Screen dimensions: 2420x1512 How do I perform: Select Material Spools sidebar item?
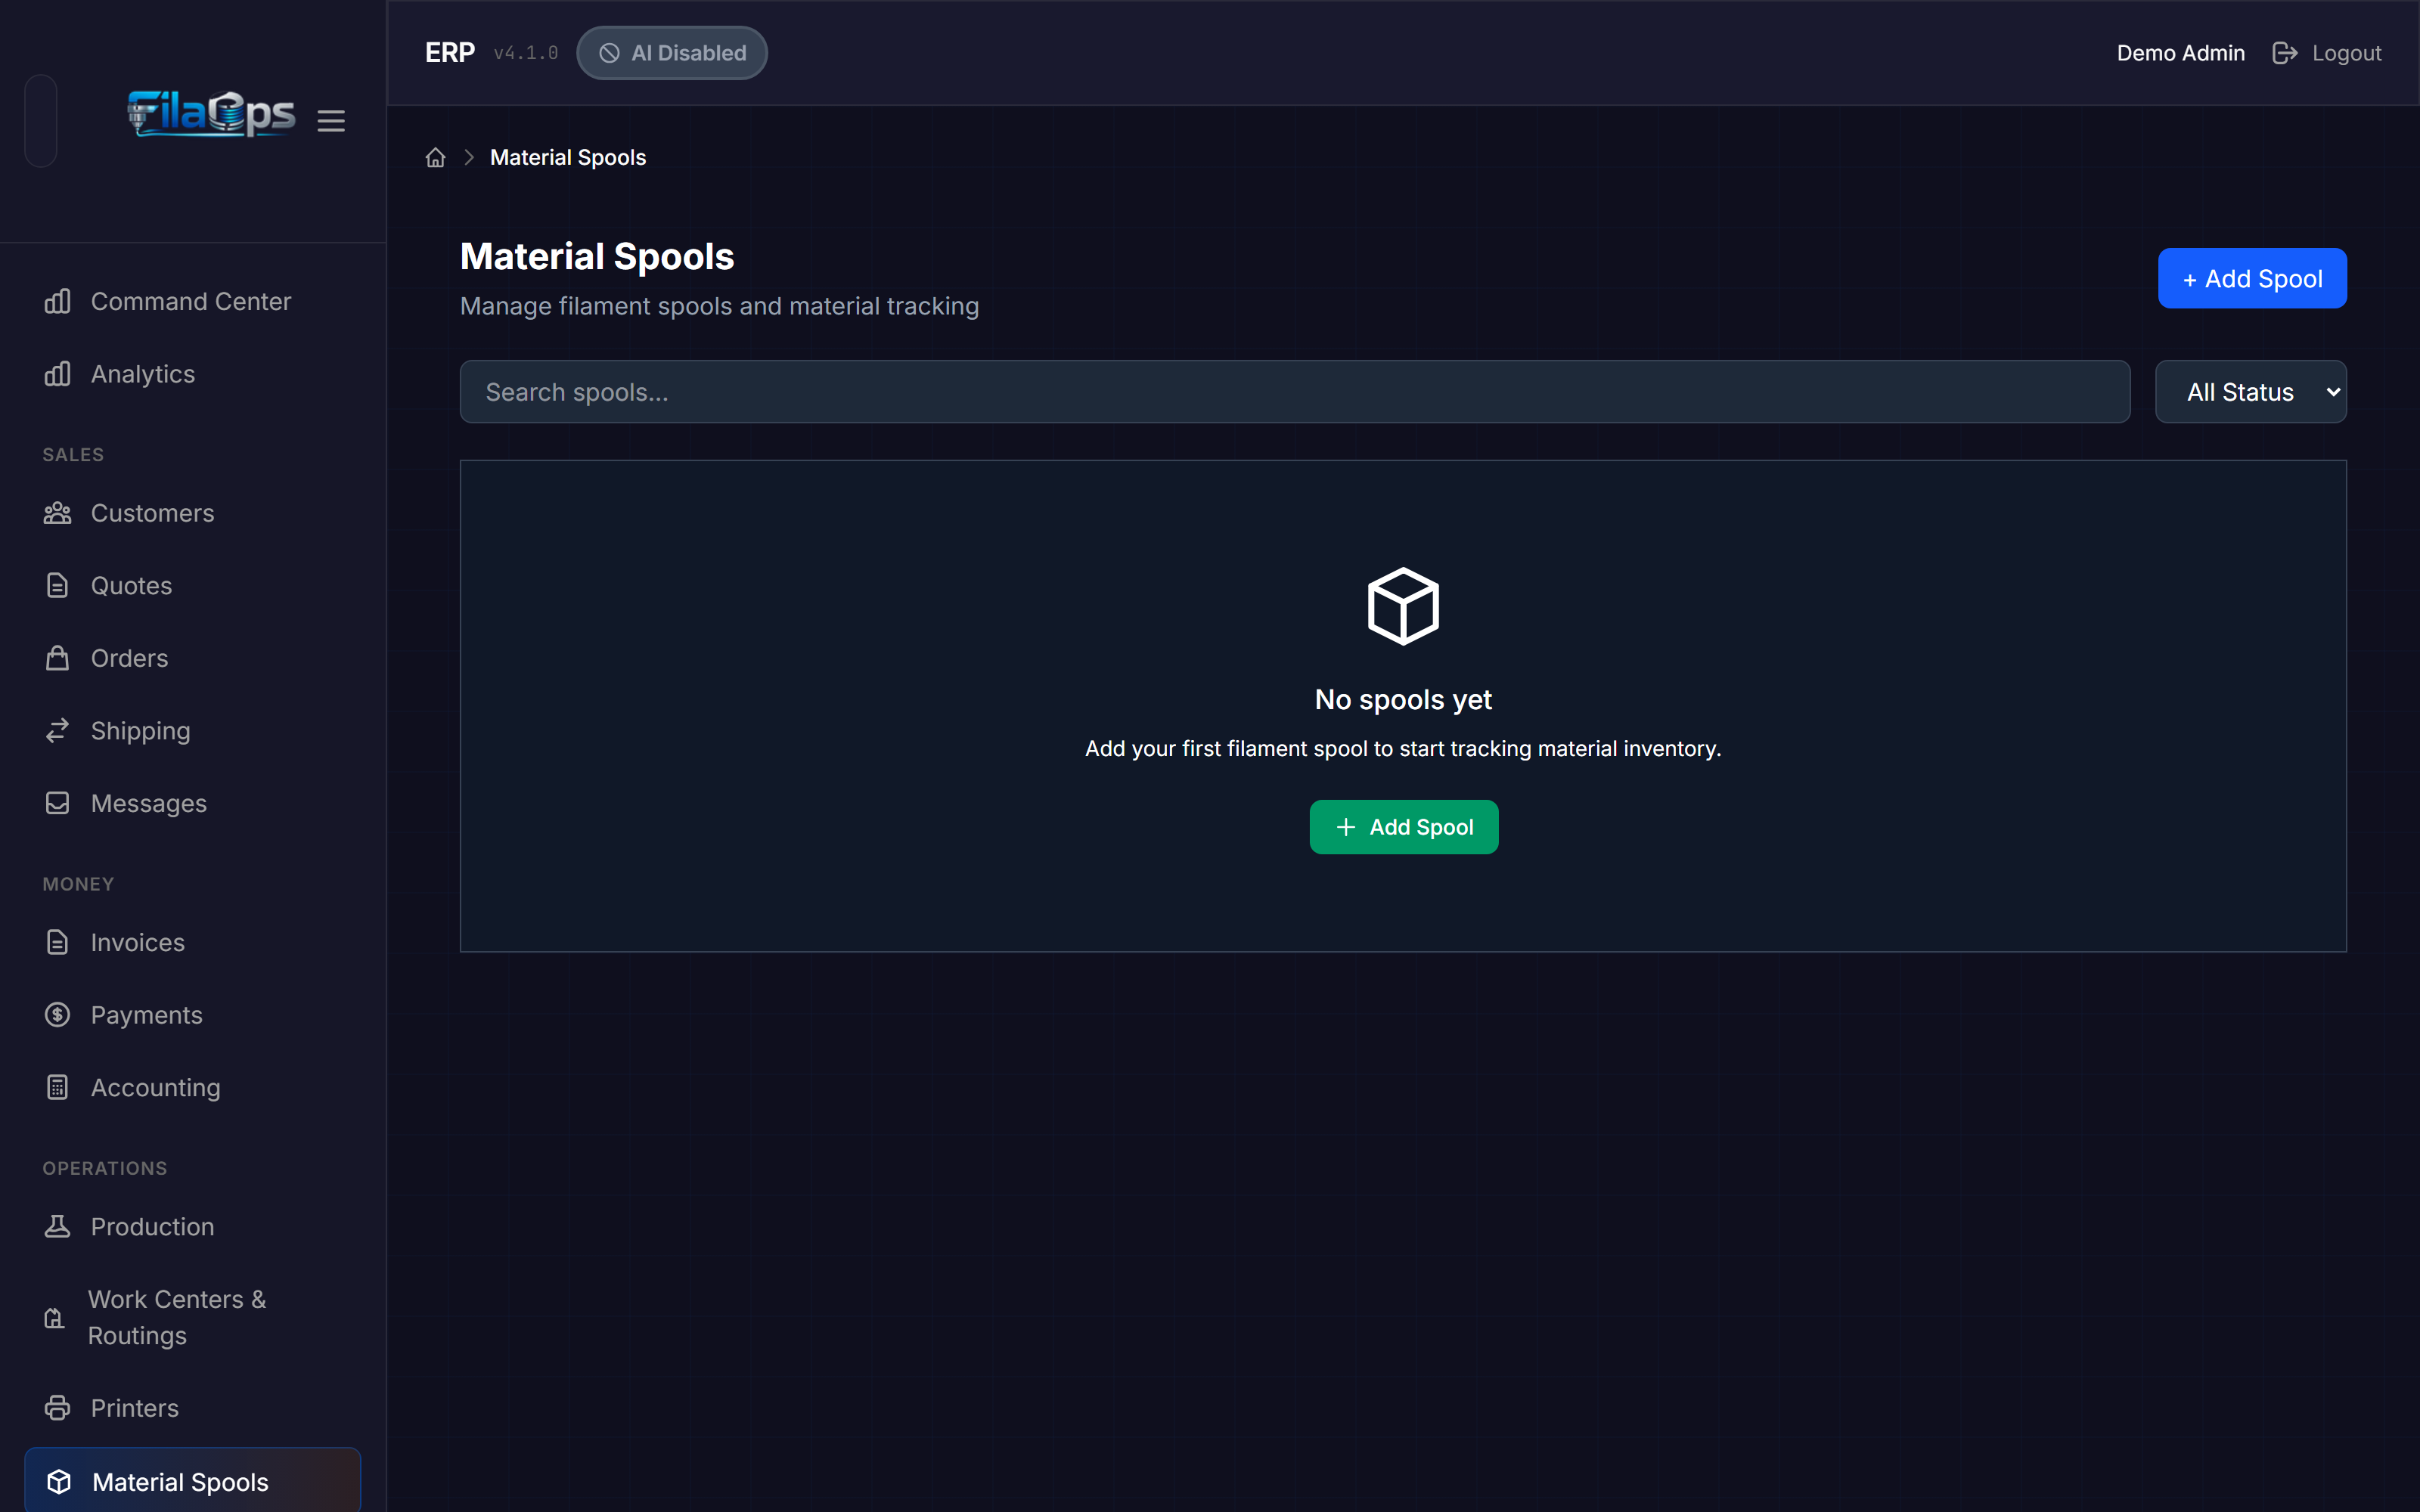(192, 1481)
